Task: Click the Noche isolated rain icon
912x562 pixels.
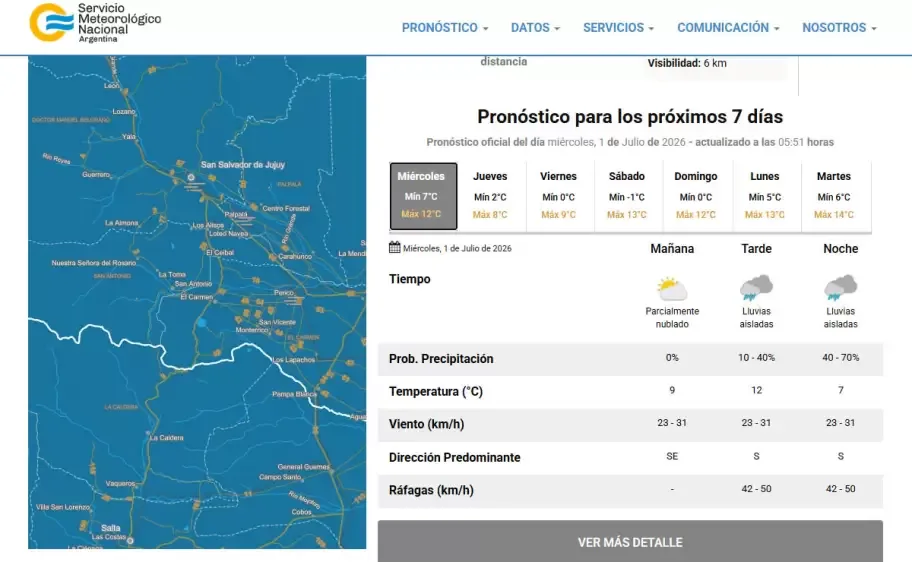Action: 840,287
